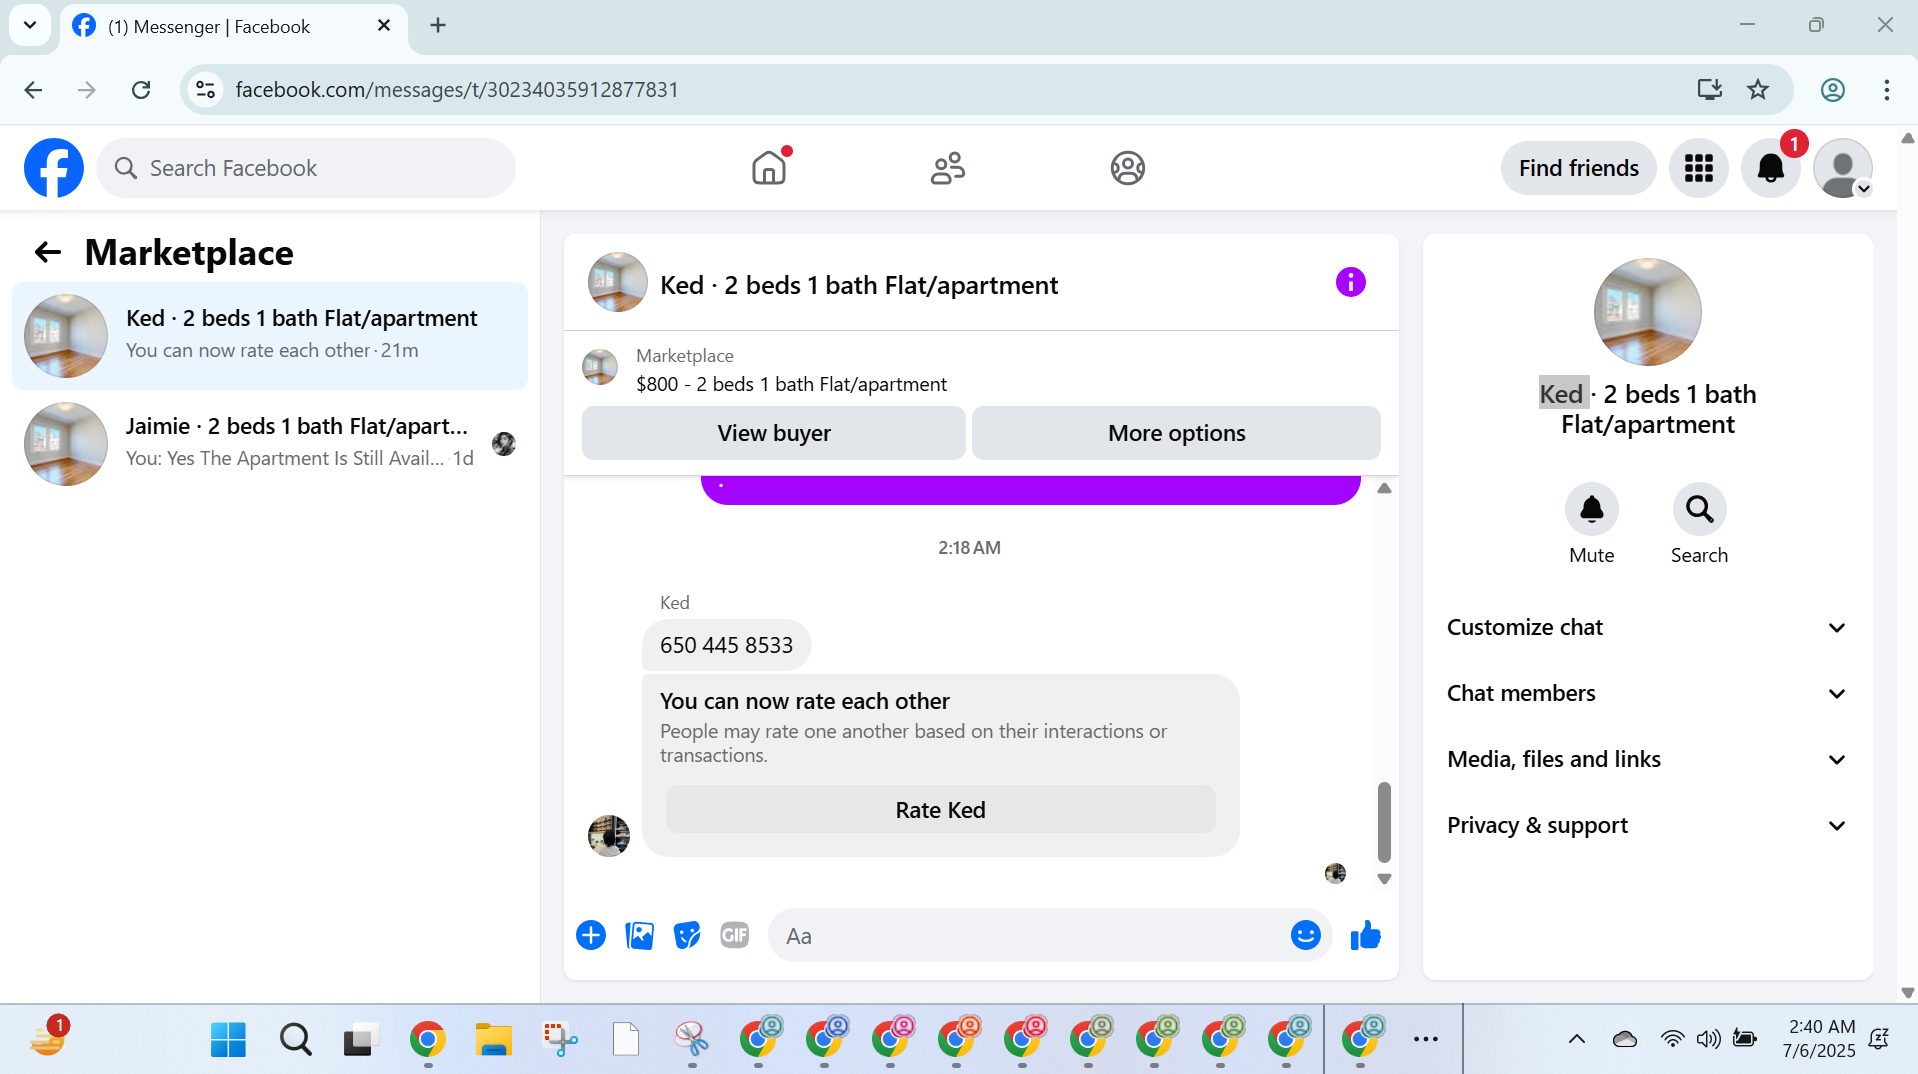Click the Search Facebook field
1918x1074 pixels.
[x=306, y=168]
